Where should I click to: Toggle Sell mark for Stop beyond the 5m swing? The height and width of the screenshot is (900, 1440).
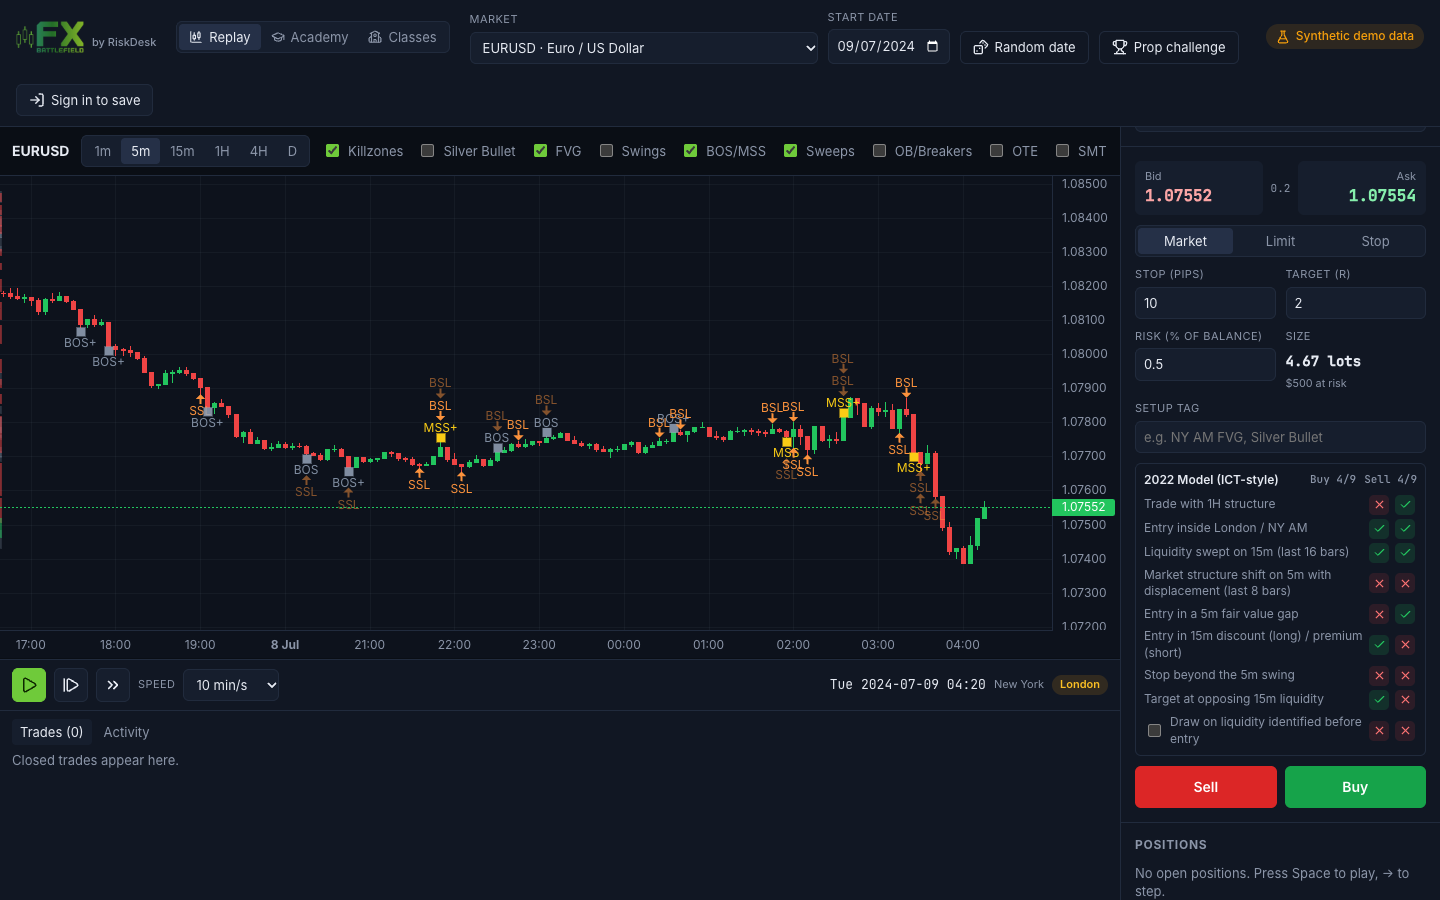(1405, 675)
